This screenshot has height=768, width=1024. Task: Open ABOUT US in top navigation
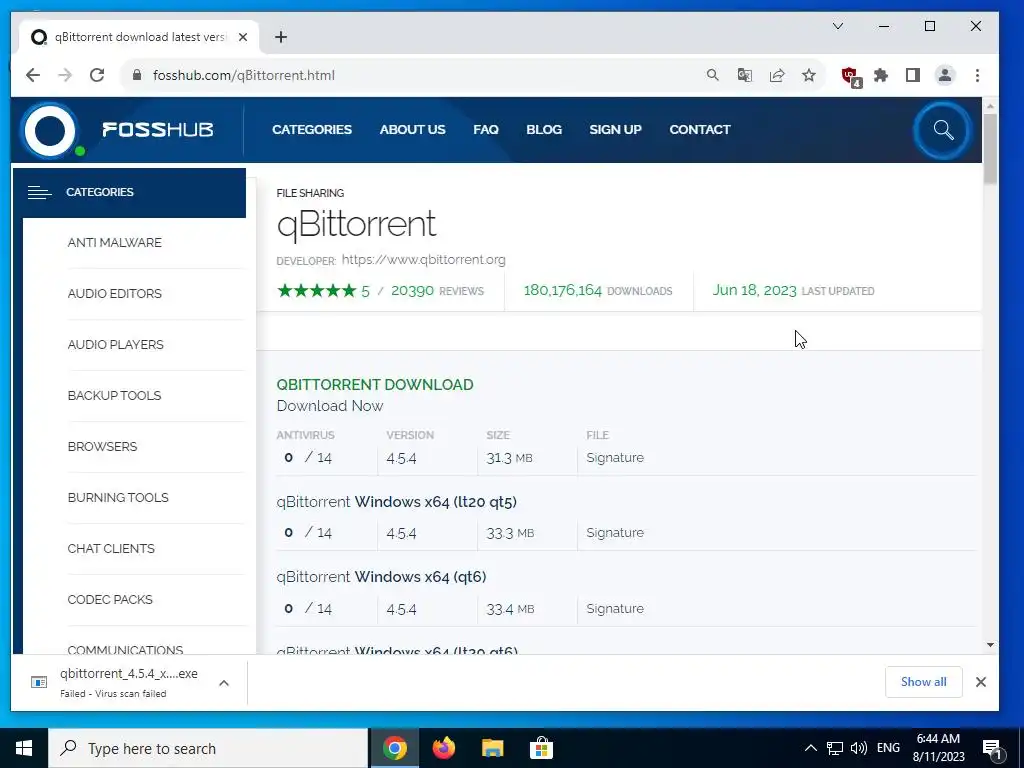[412, 129]
